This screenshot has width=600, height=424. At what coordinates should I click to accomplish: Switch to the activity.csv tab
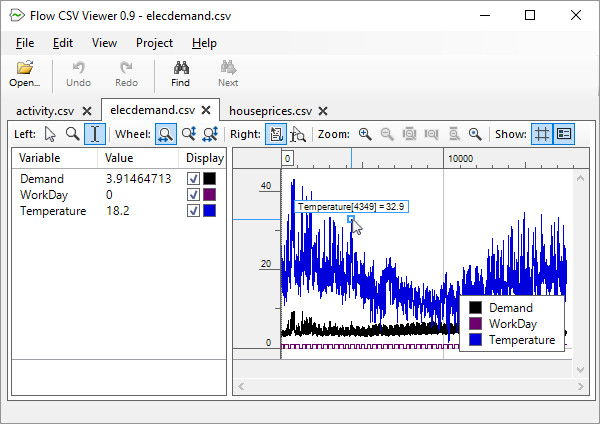pos(45,111)
